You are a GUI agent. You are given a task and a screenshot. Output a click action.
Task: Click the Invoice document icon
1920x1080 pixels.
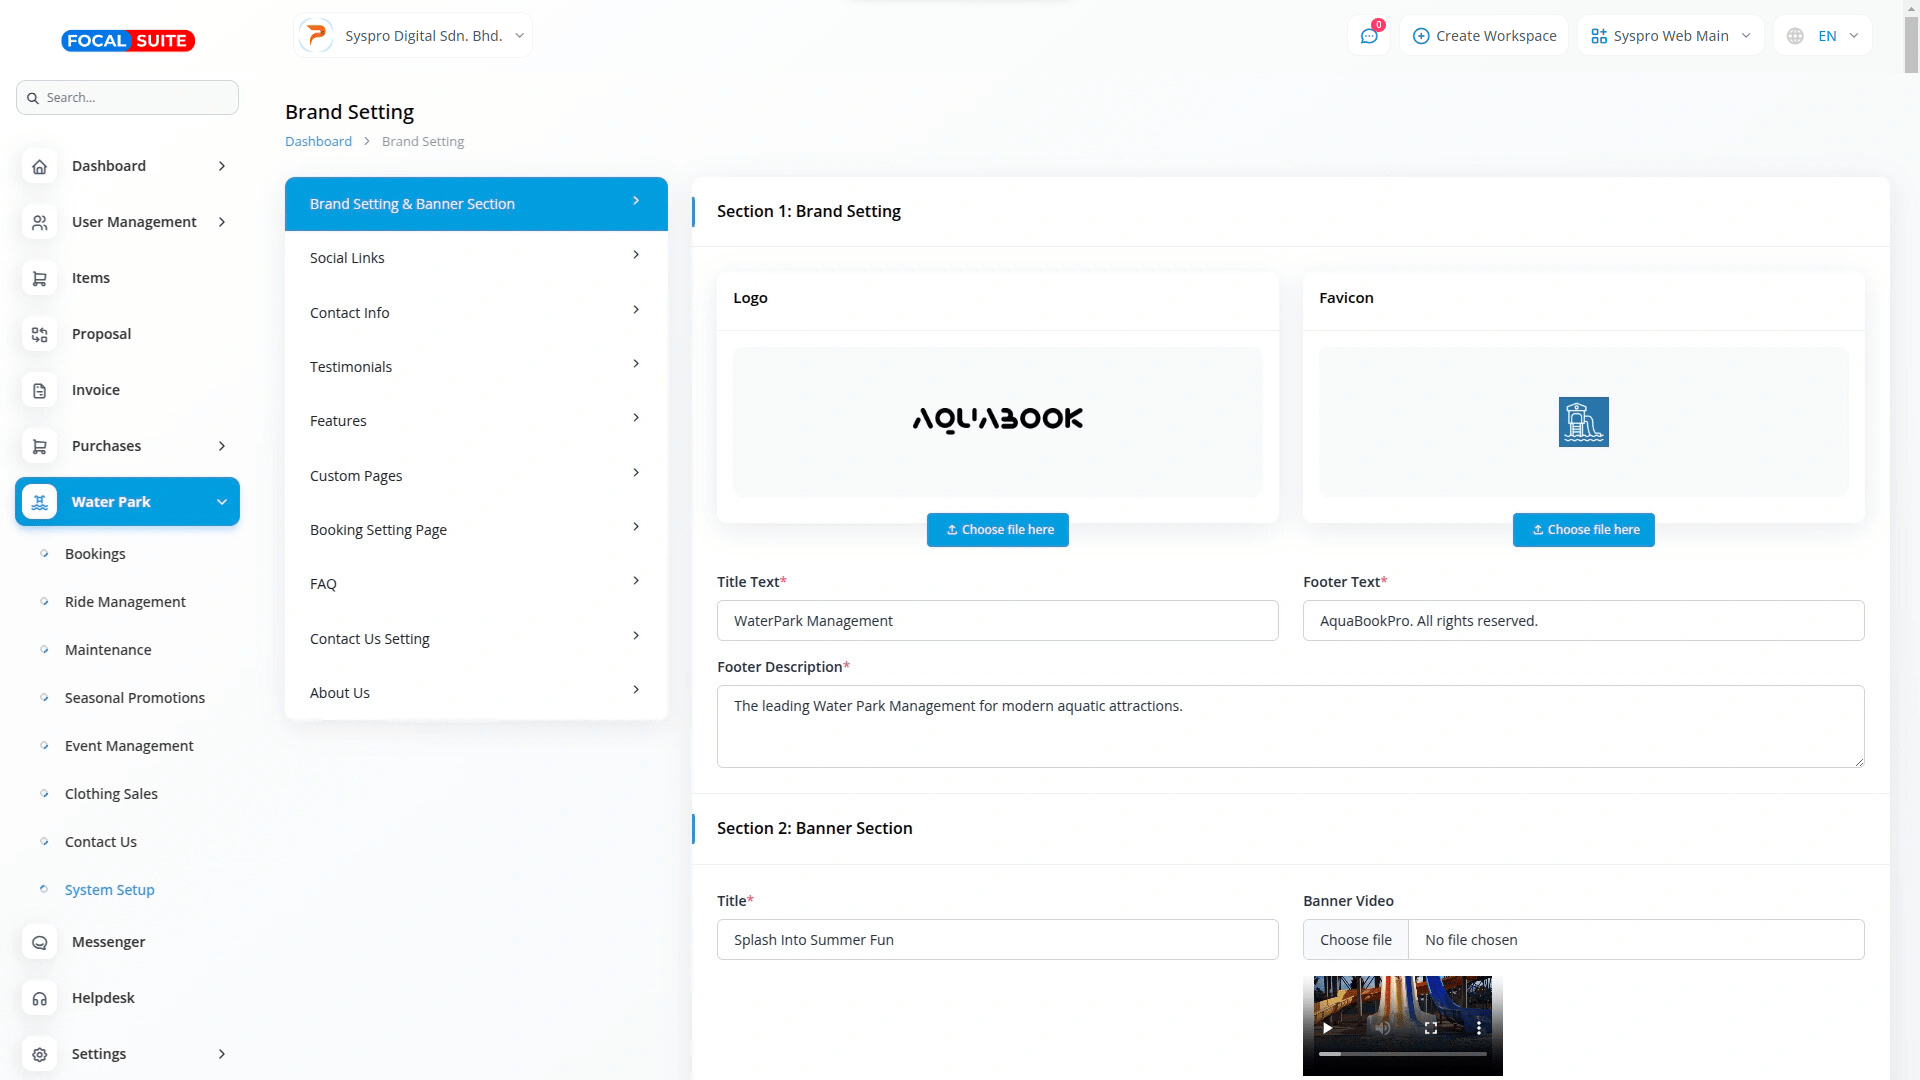coord(40,391)
